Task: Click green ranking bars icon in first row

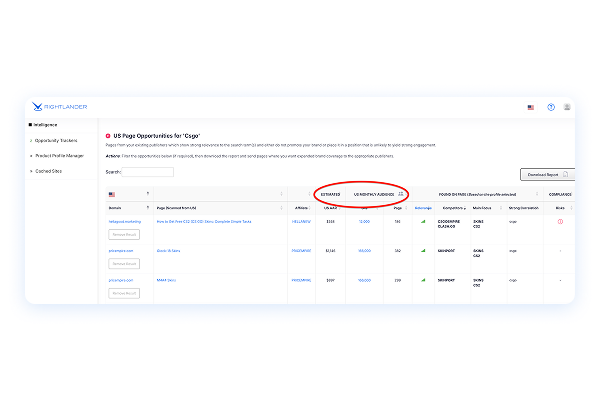Action: (x=423, y=221)
